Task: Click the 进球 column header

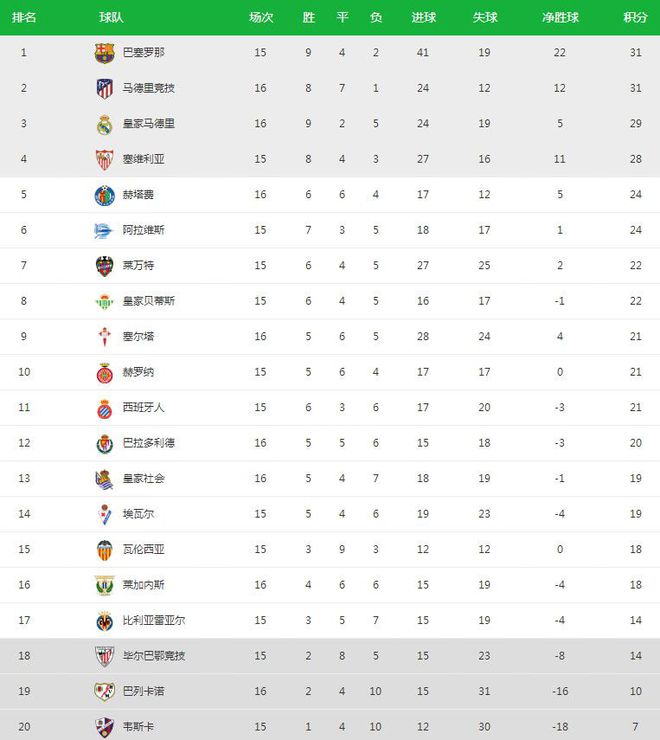Action: 423,17
